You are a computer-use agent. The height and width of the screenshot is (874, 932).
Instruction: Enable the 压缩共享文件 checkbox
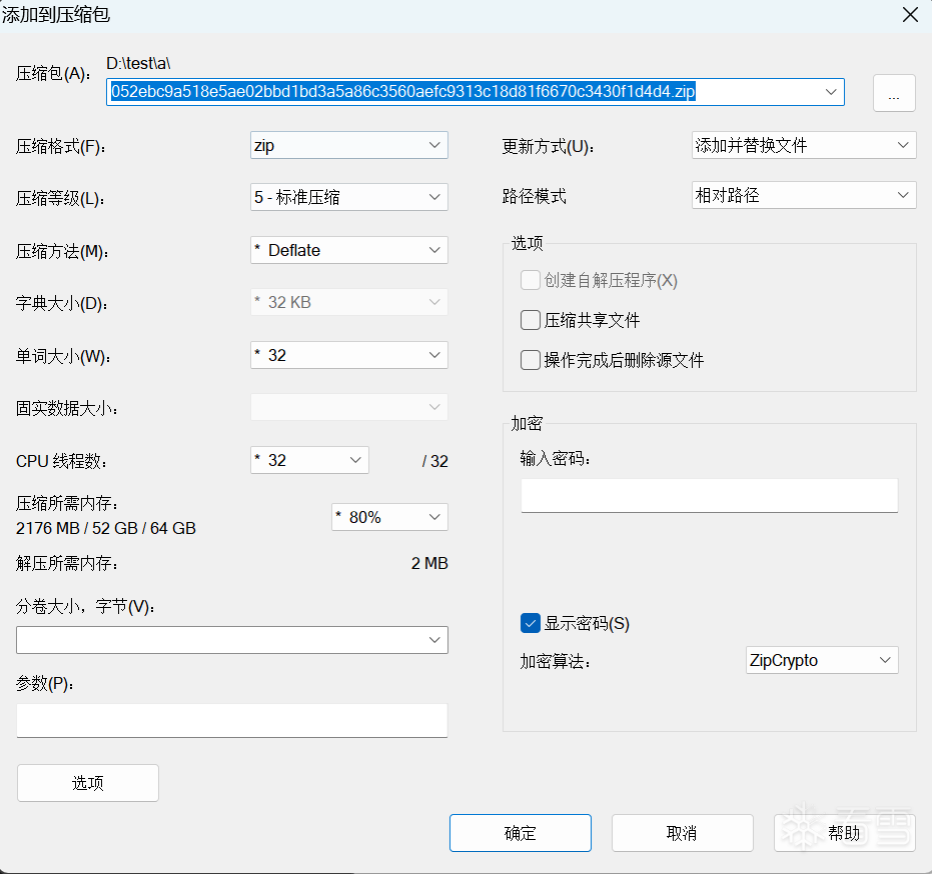[530, 320]
